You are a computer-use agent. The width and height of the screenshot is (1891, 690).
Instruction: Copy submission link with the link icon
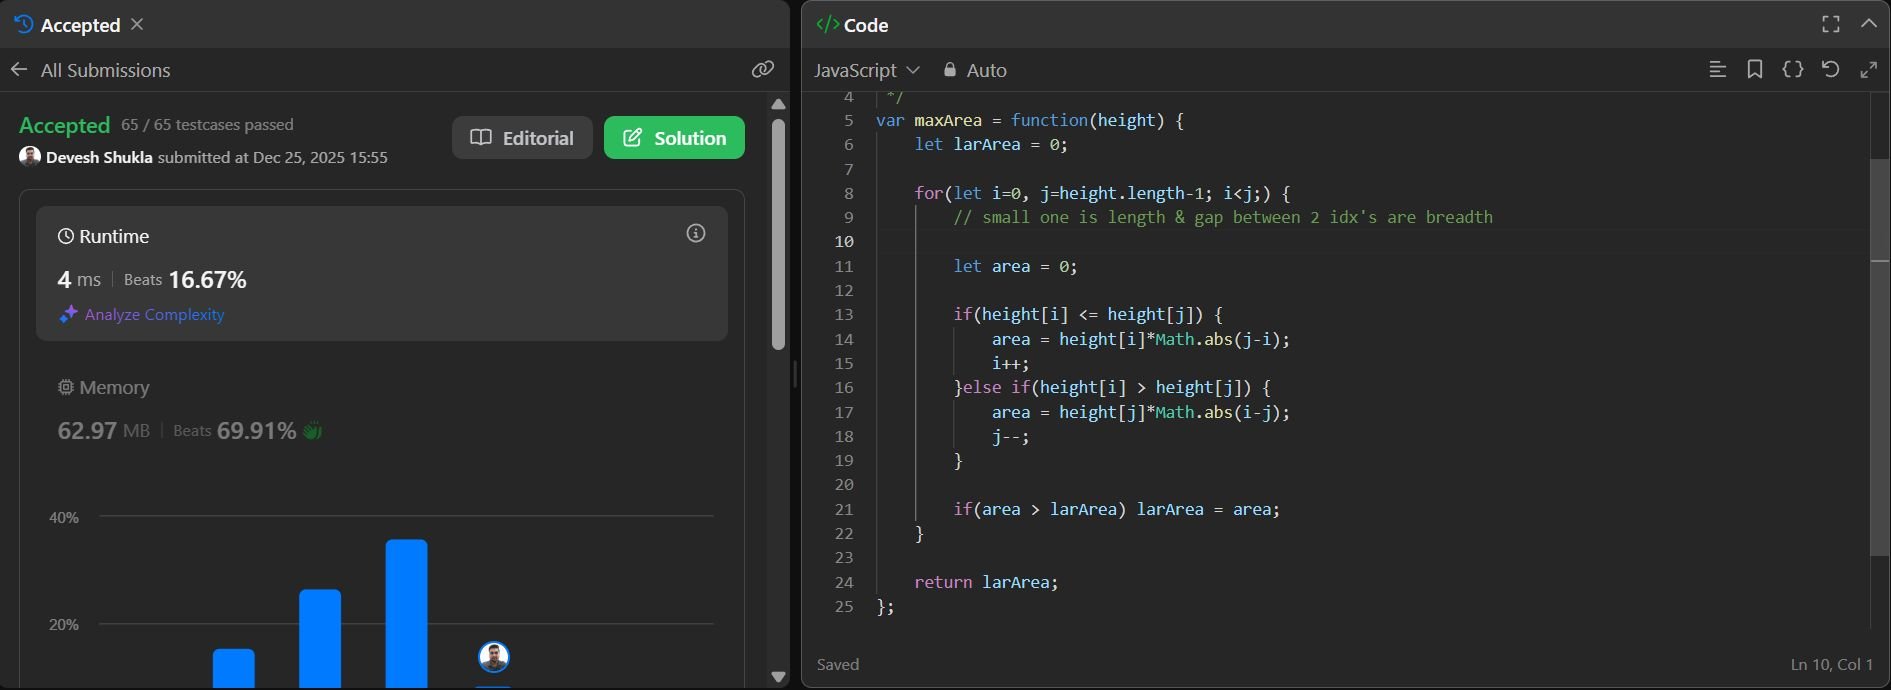pos(763,69)
